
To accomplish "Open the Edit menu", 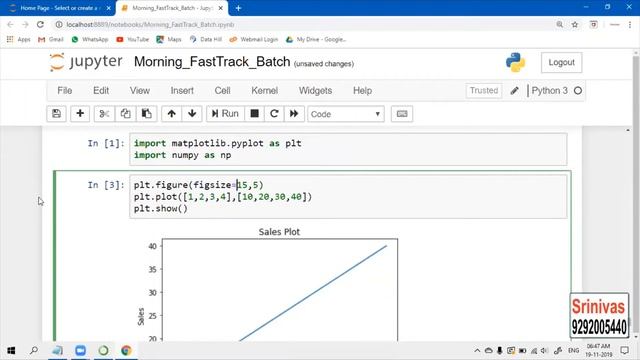I will (x=101, y=91).
